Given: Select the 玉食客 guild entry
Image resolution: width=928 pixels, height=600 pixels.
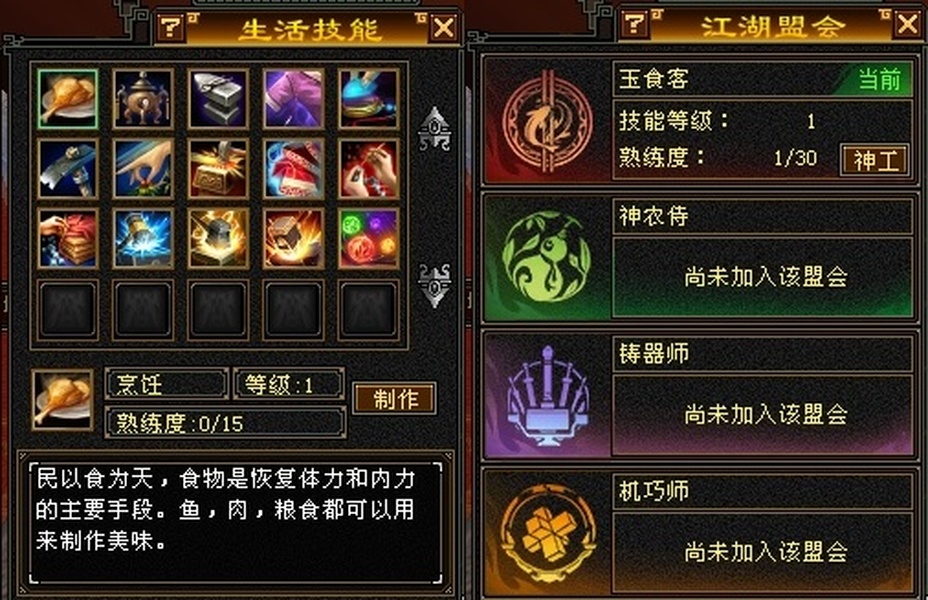Looking at the screenshot, I should [x=700, y=121].
